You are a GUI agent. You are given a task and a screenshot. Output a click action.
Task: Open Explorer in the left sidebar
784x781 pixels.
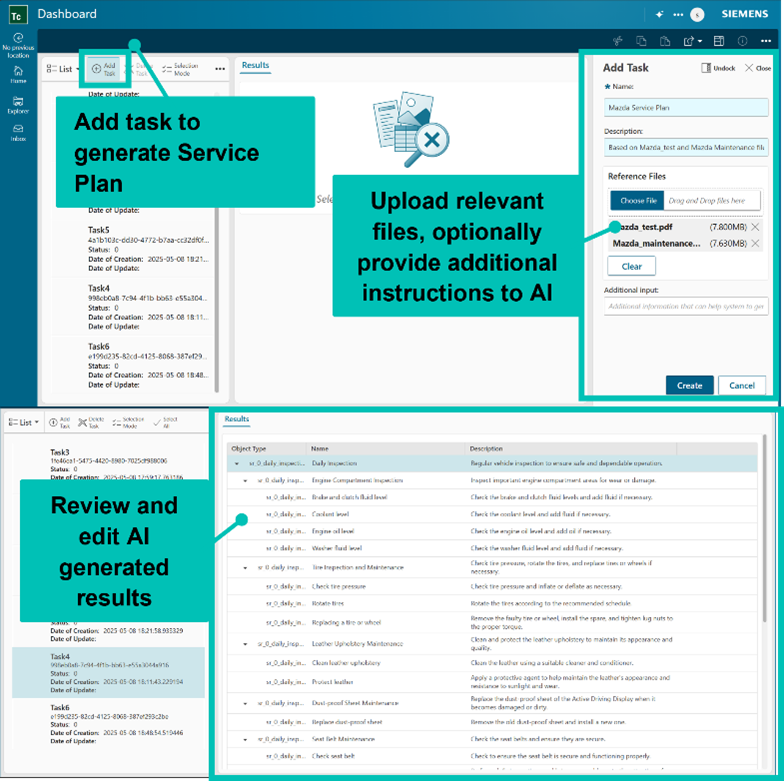coord(18,104)
